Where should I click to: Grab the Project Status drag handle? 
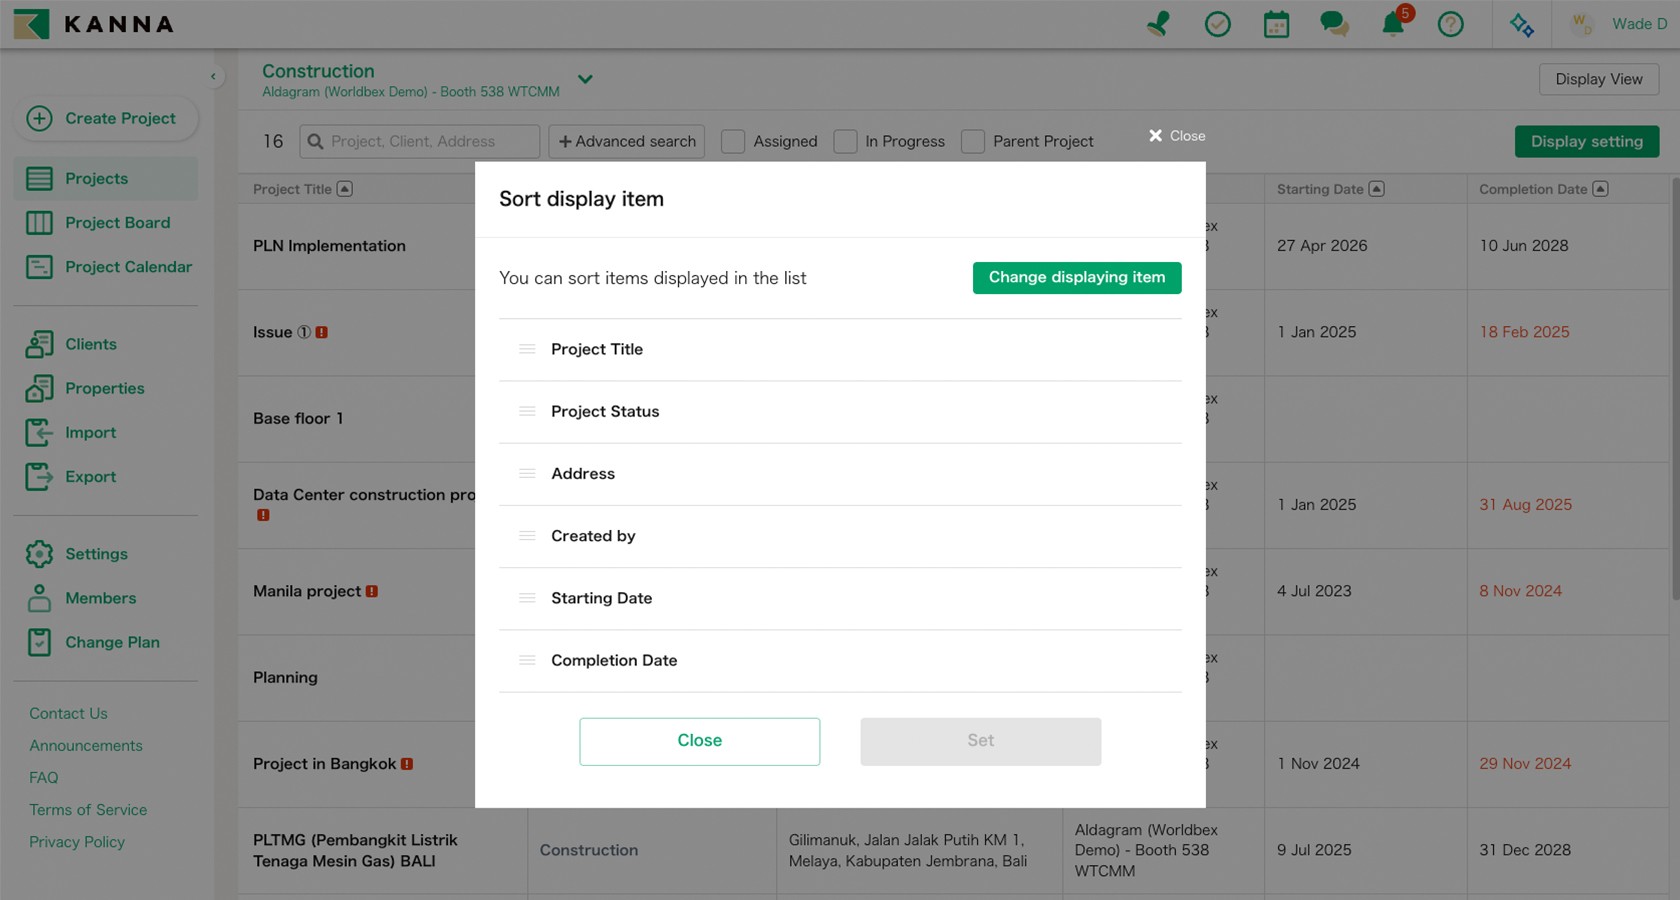[527, 411]
